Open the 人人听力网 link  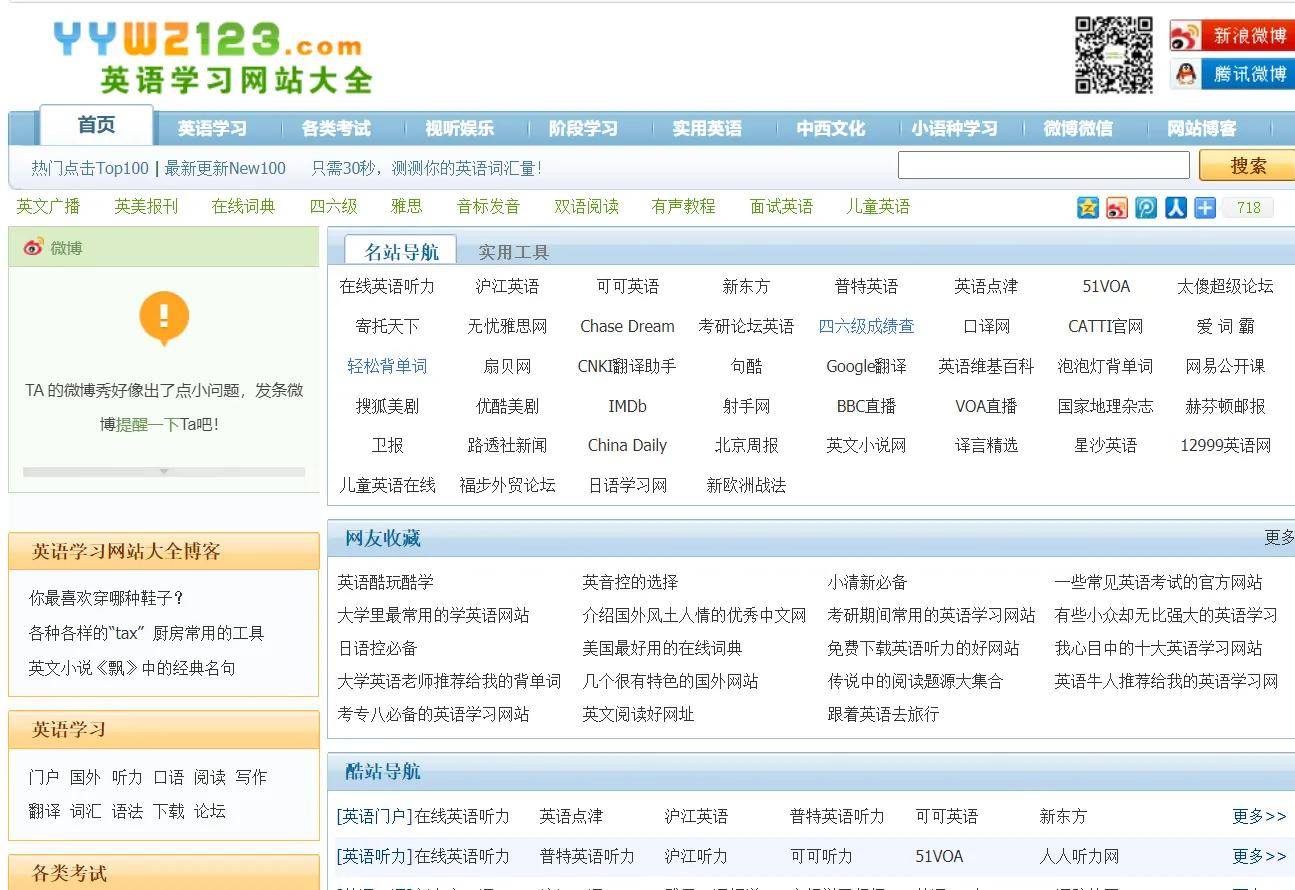click(1079, 856)
